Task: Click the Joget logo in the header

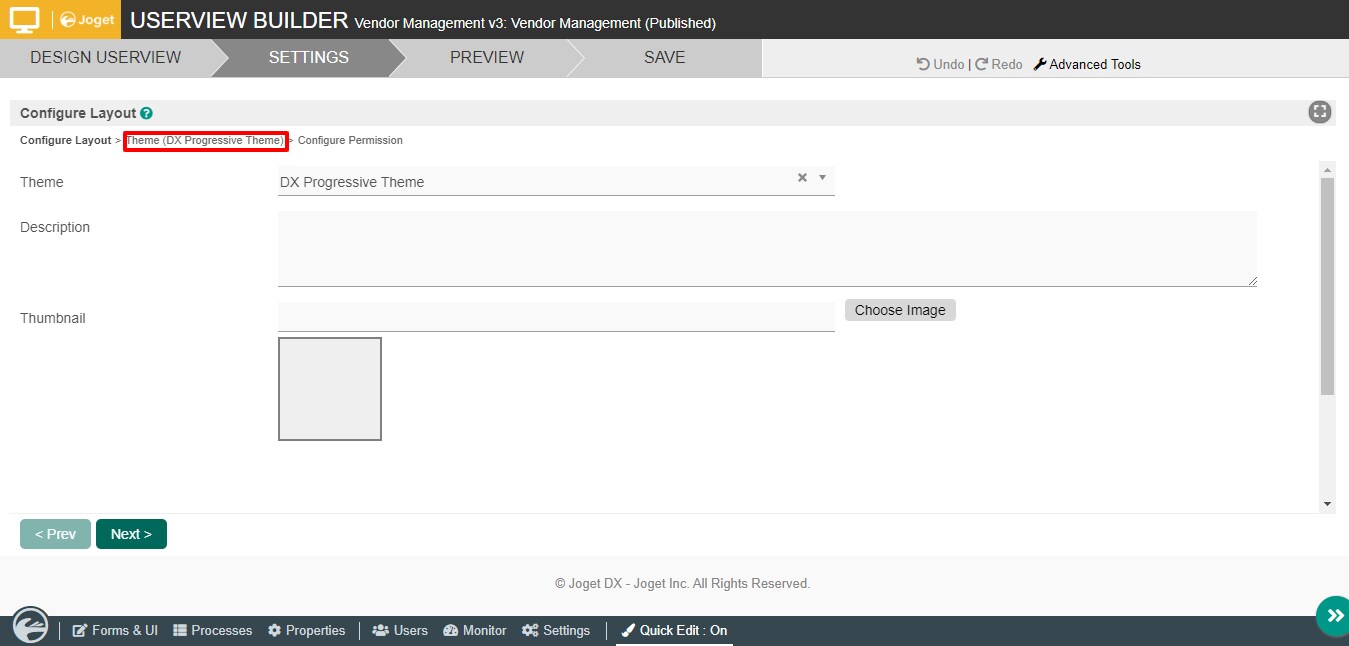Action: click(x=87, y=19)
